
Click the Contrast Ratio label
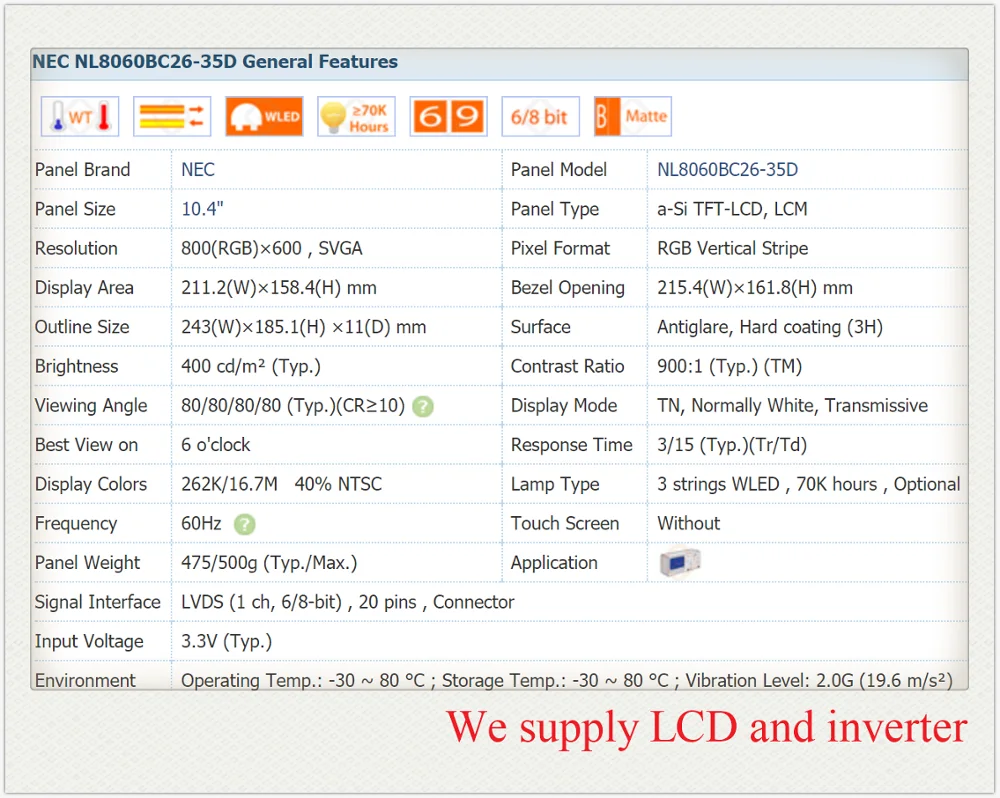point(568,366)
